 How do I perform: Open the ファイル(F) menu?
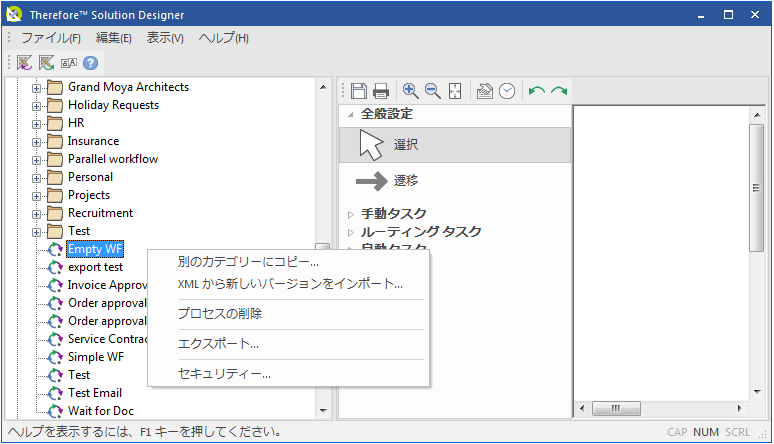[x=50, y=38]
